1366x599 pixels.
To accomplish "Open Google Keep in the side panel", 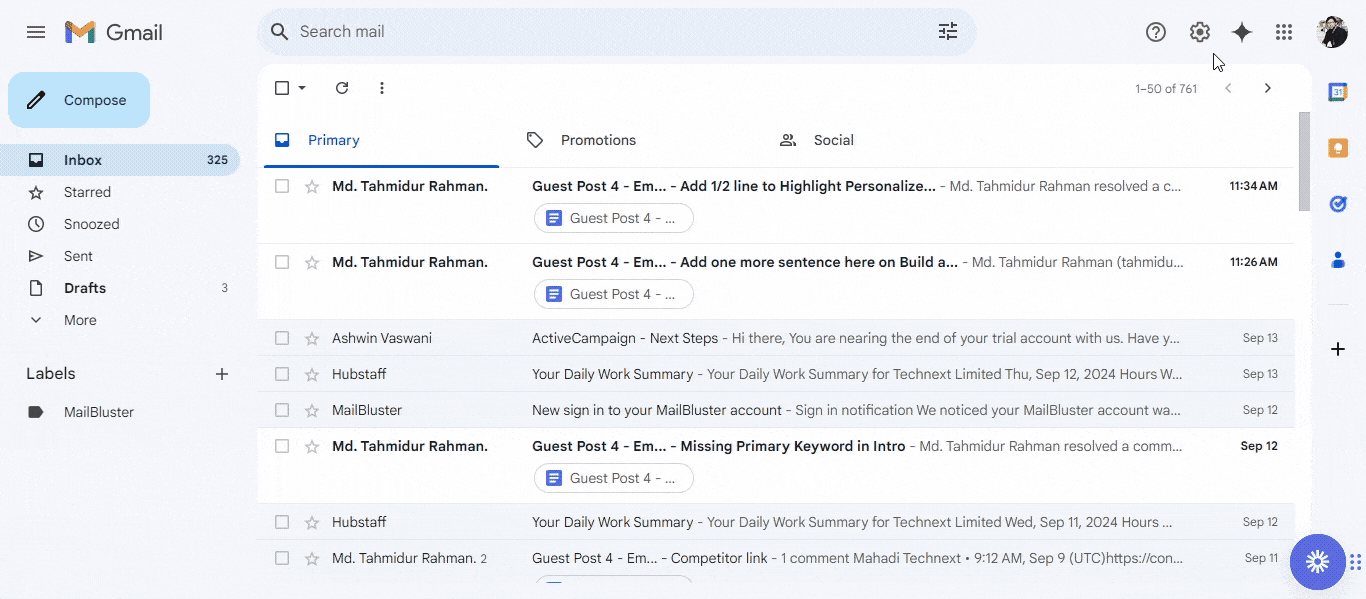I will click(x=1338, y=147).
